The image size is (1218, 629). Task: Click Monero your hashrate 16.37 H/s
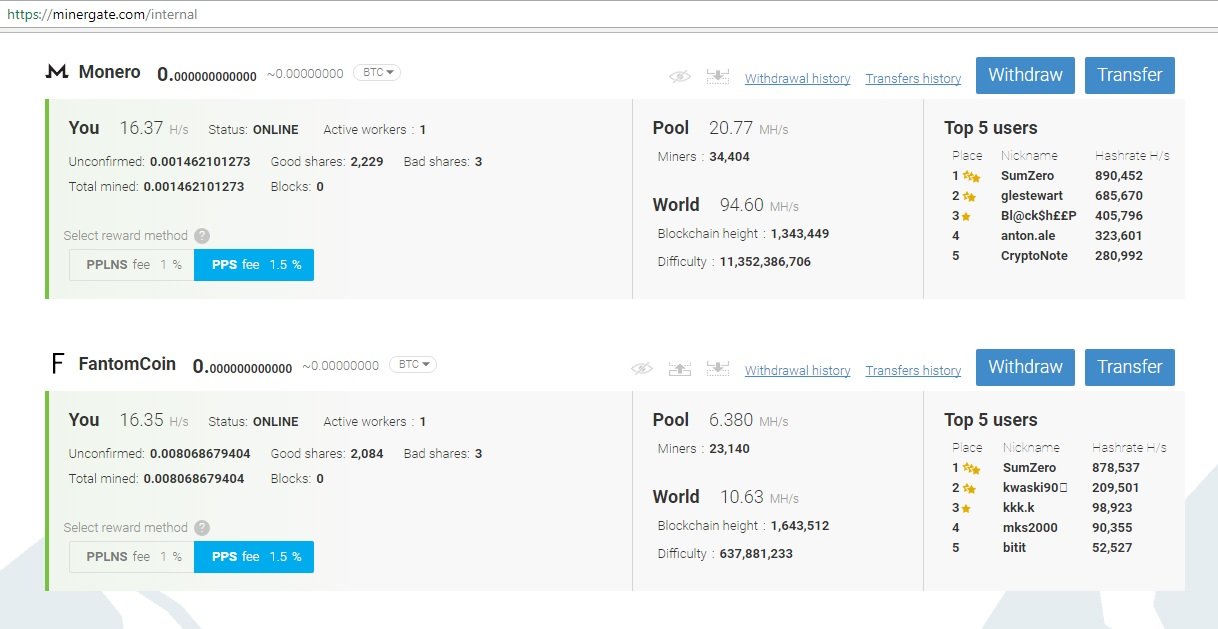point(154,129)
